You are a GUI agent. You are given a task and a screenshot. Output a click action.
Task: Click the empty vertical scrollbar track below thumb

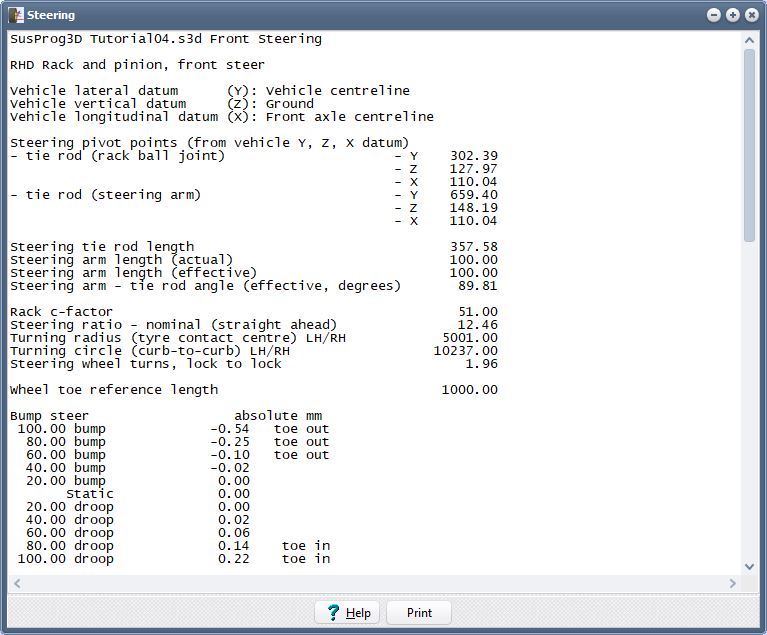tap(749, 400)
